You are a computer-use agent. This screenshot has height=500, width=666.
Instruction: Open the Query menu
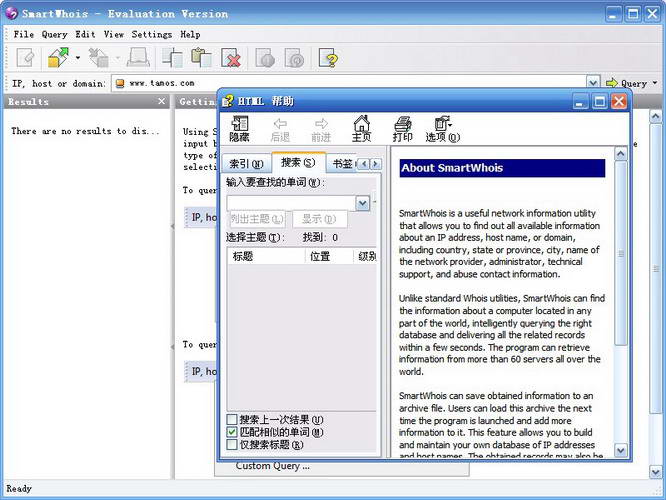pyautogui.click(x=54, y=34)
